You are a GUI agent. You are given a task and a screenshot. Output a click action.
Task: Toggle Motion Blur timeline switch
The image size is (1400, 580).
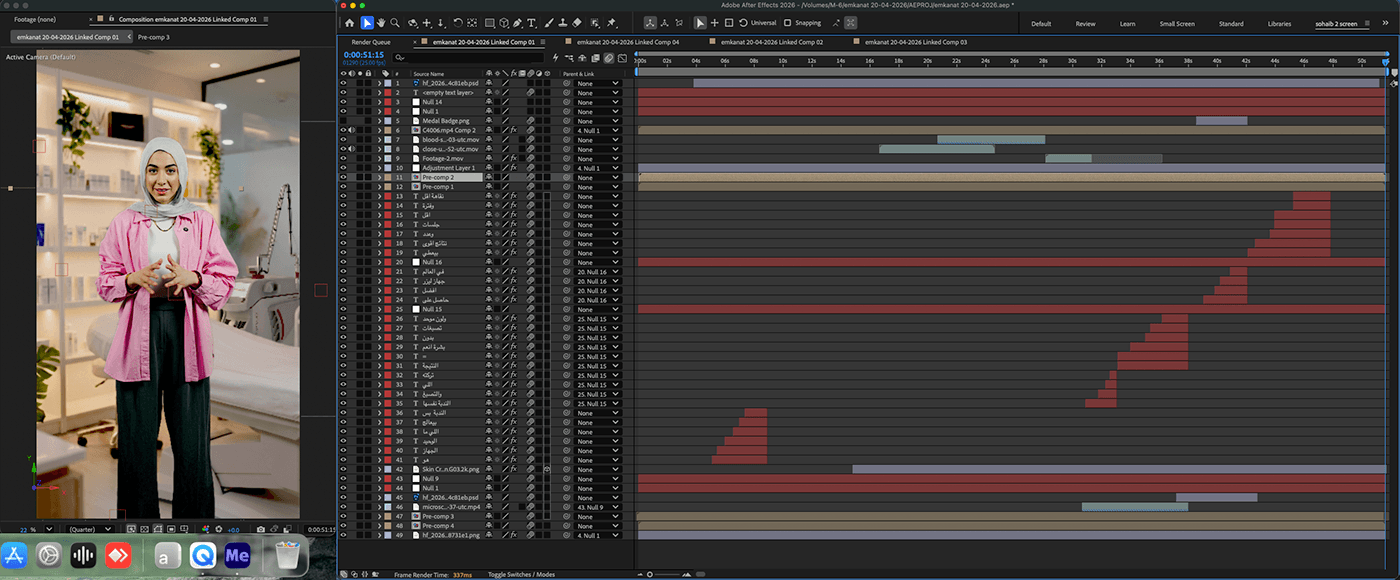[608, 58]
